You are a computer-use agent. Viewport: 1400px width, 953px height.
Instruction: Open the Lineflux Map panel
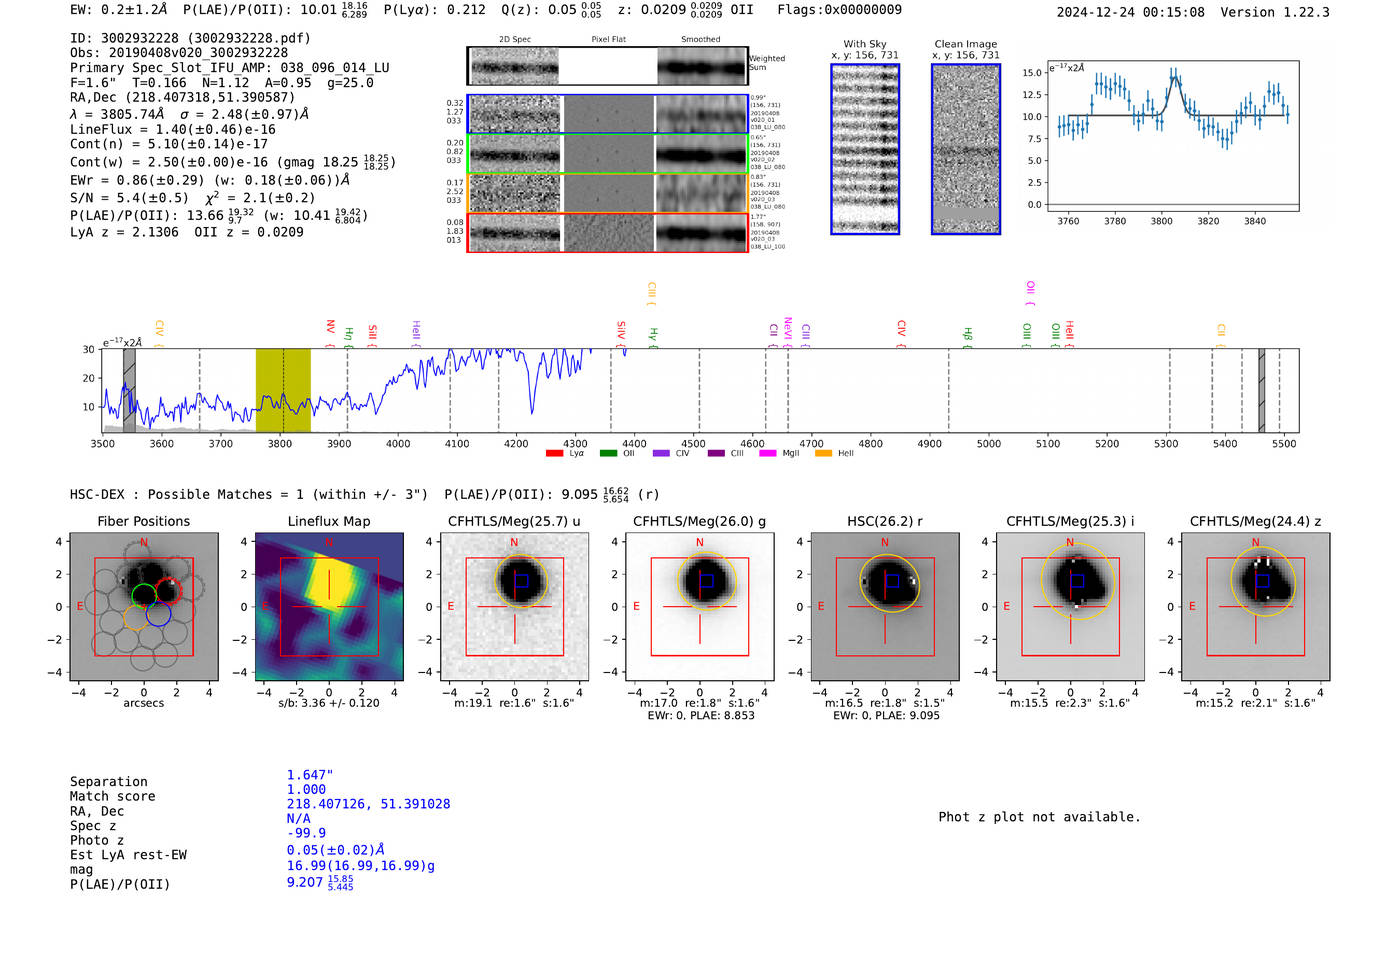click(x=329, y=606)
